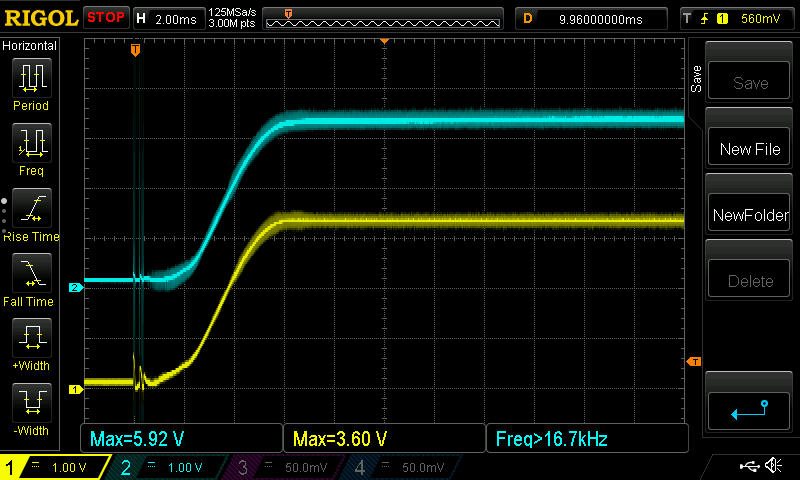Click the orange trigger level marker on right edge
800x480 pixels.
click(x=694, y=362)
